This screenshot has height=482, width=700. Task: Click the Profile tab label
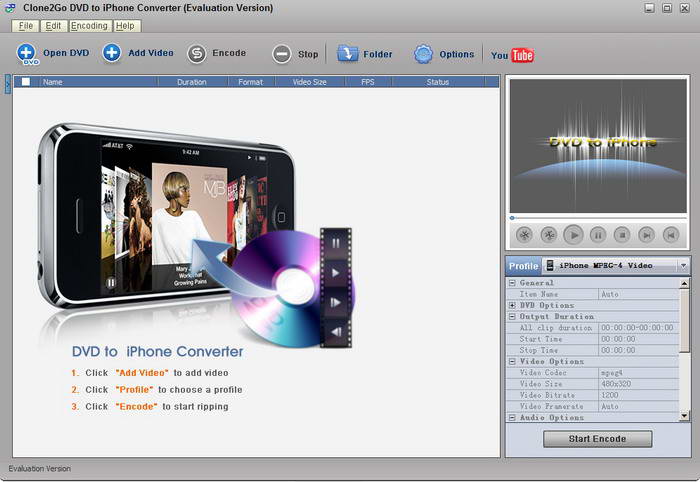coord(523,266)
